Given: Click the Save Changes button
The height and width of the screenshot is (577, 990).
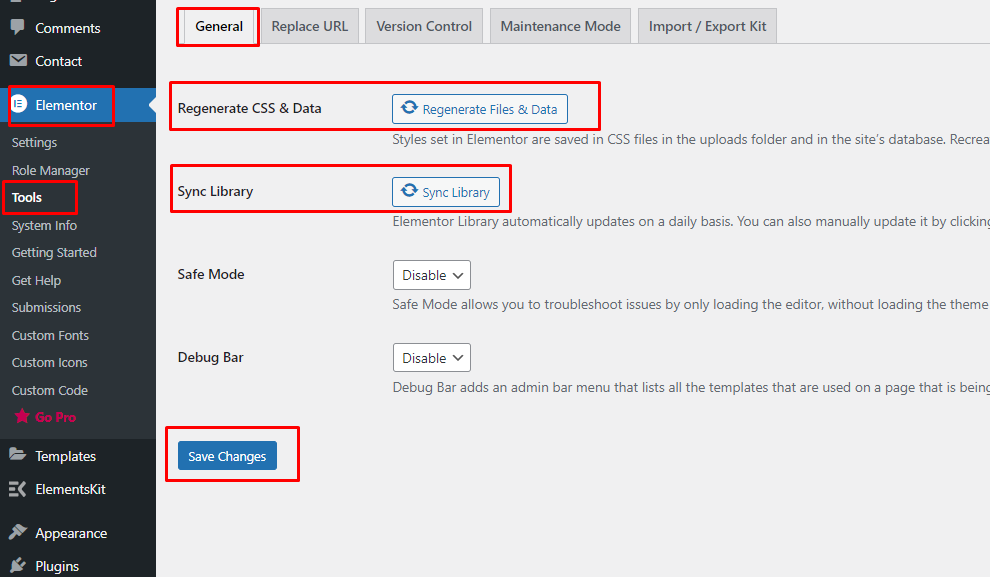Looking at the screenshot, I should pyautogui.click(x=227, y=456).
